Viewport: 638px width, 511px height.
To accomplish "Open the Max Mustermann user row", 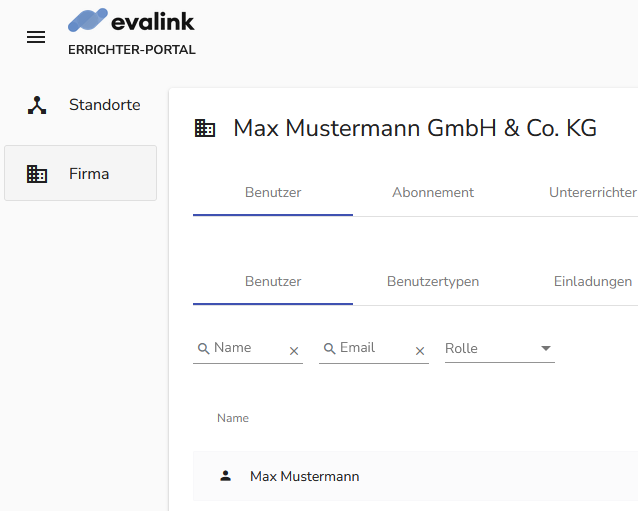I will [x=415, y=476].
